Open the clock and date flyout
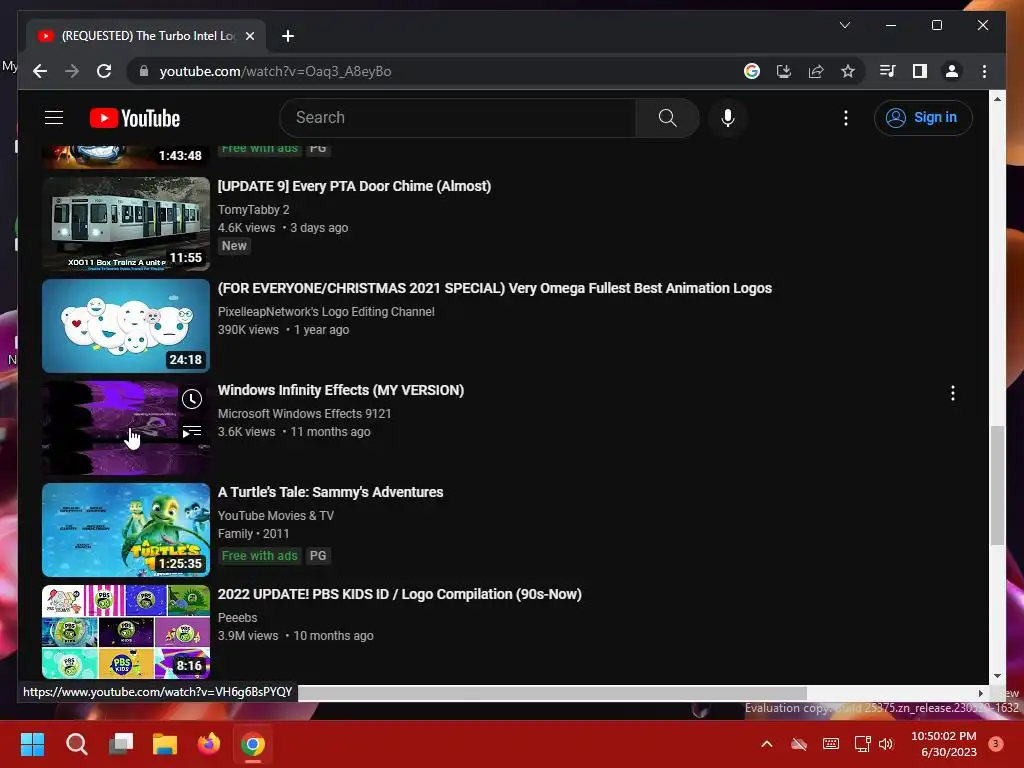 [944, 744]
